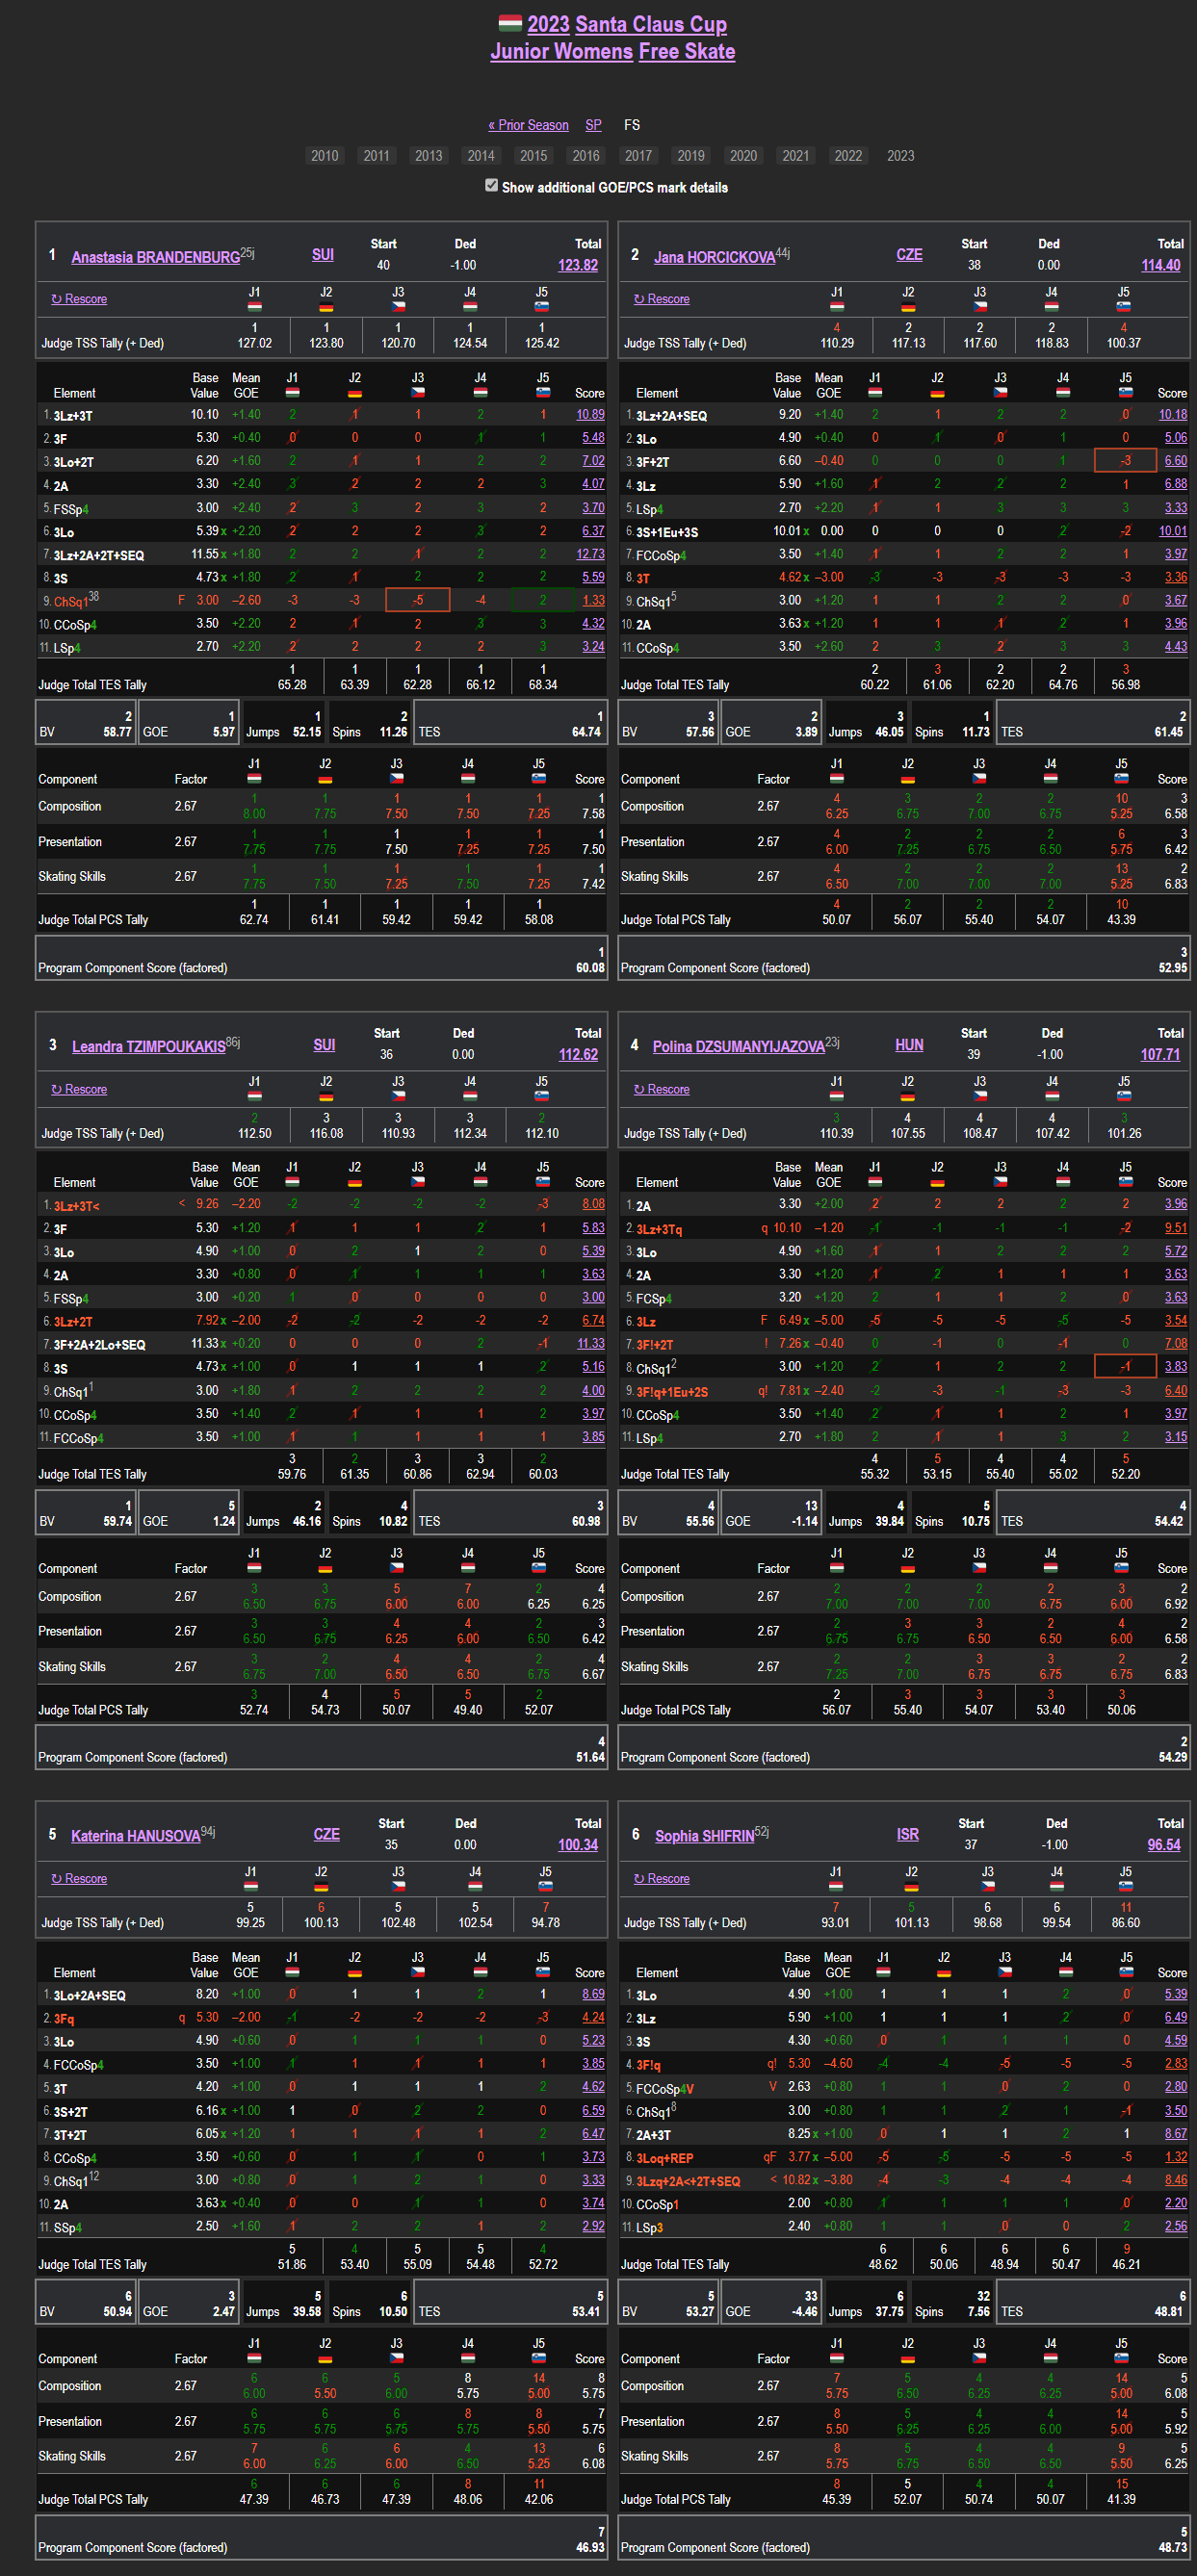The height and width of the screenshot is (2576, 1197).
Task: Select the 2010 season tab
Action: (x=324, y=156)
